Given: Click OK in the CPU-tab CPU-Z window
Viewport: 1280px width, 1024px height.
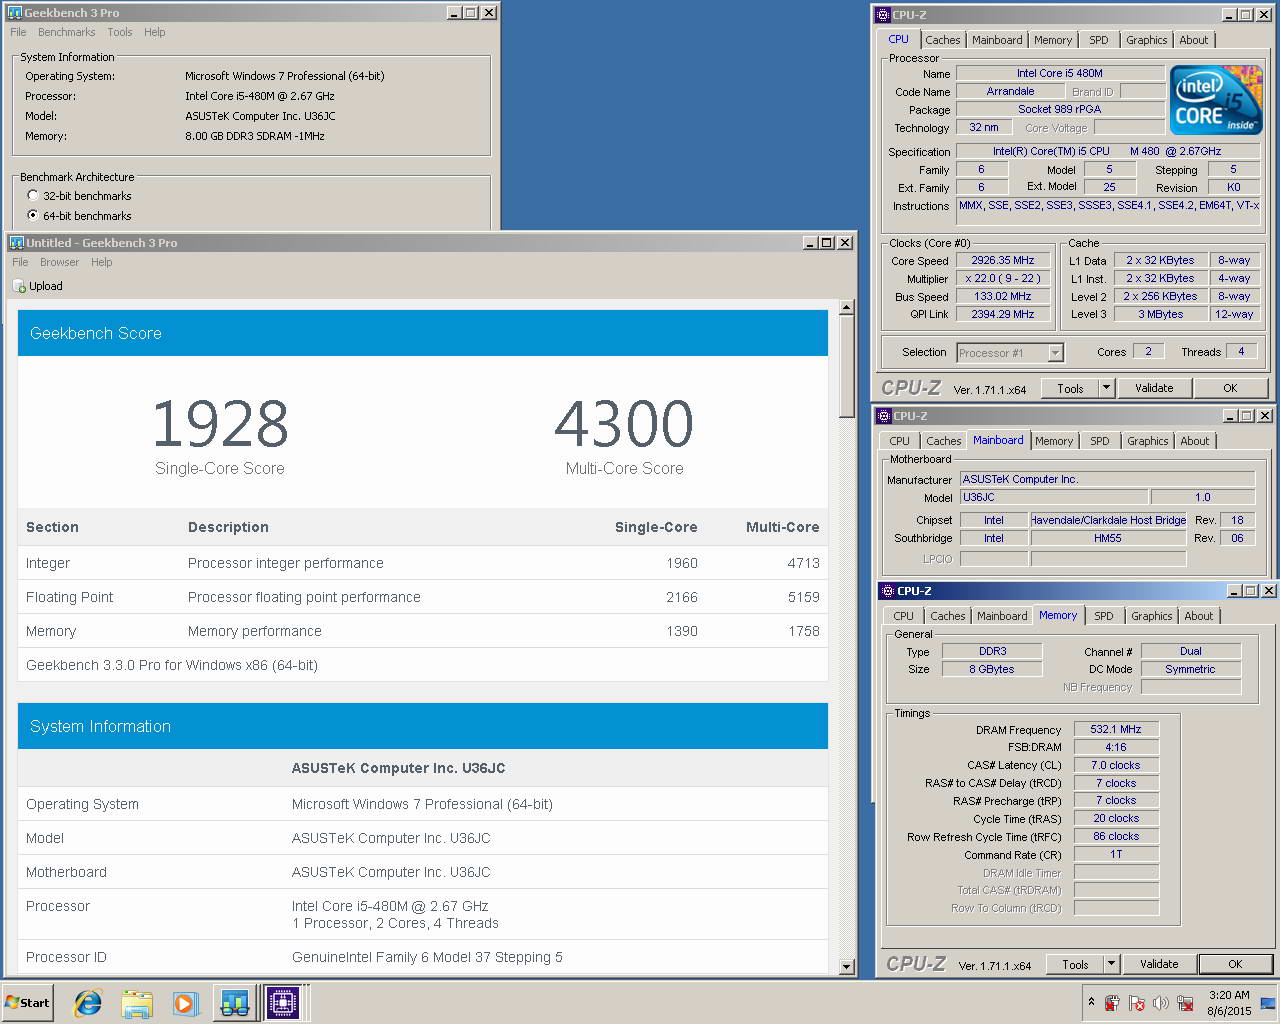Looking at the screenshot, I should coord(1230,388).
